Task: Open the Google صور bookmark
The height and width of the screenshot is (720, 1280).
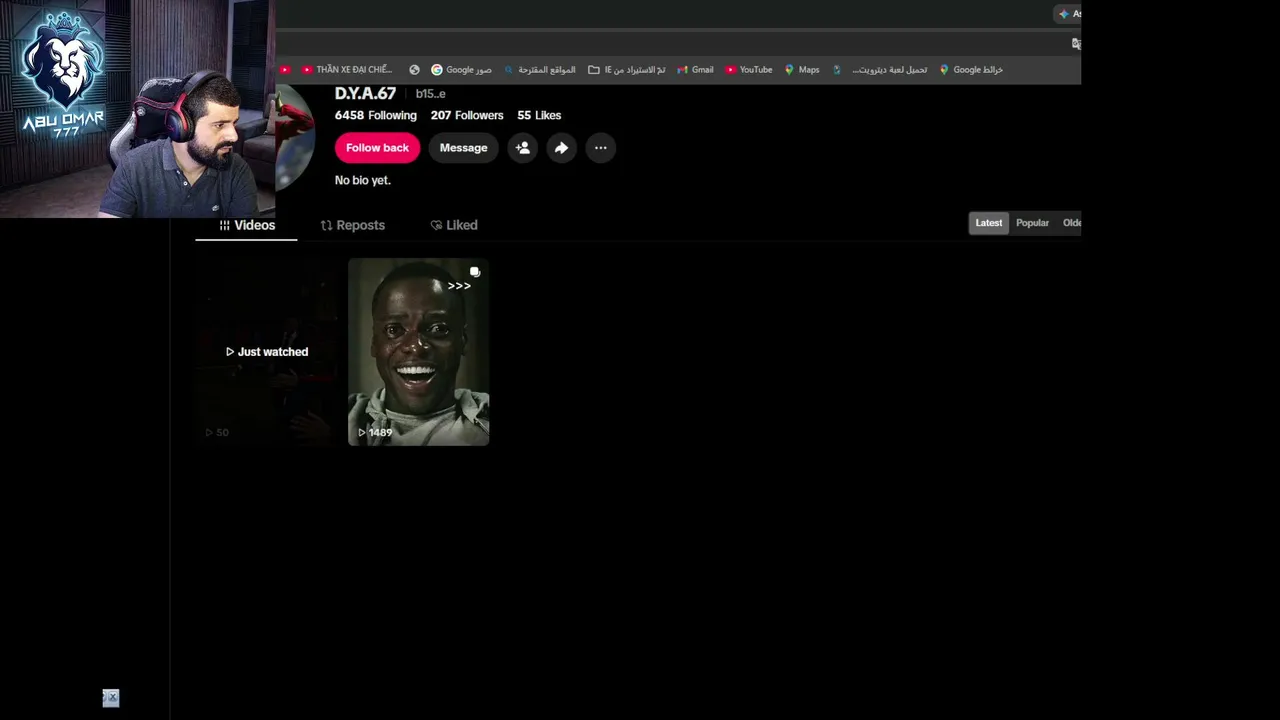Action: (x=461, y=70)
